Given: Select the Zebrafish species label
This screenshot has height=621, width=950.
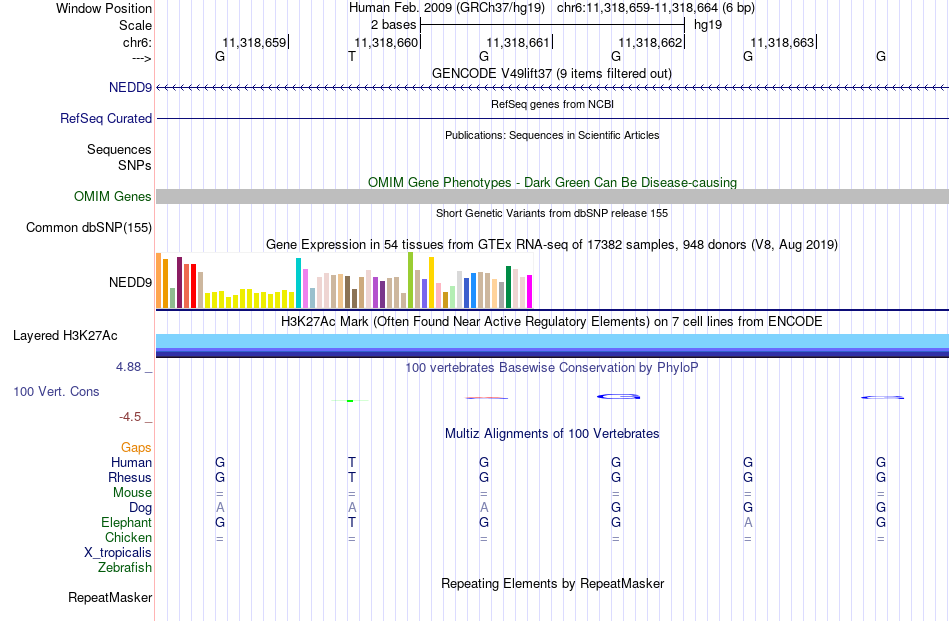Looking at the screenshot, I should [125, 567].
